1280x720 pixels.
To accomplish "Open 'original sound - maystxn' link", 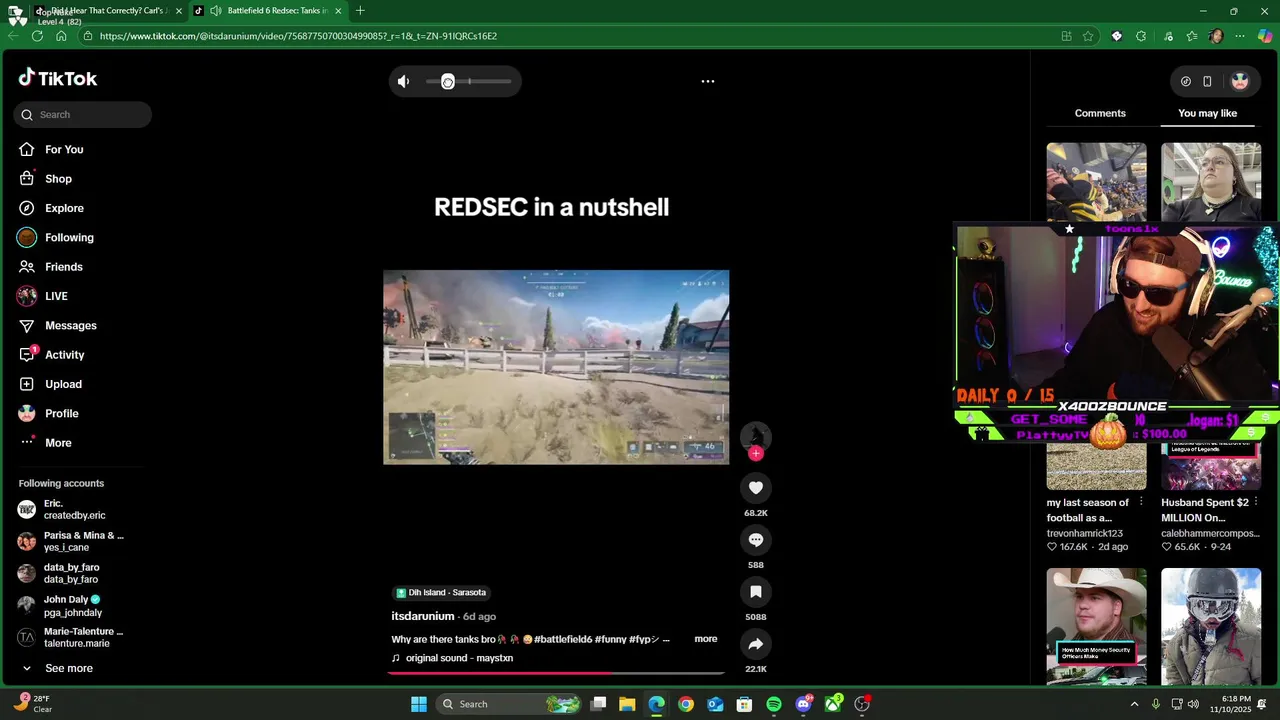I will tap(459, 658).
